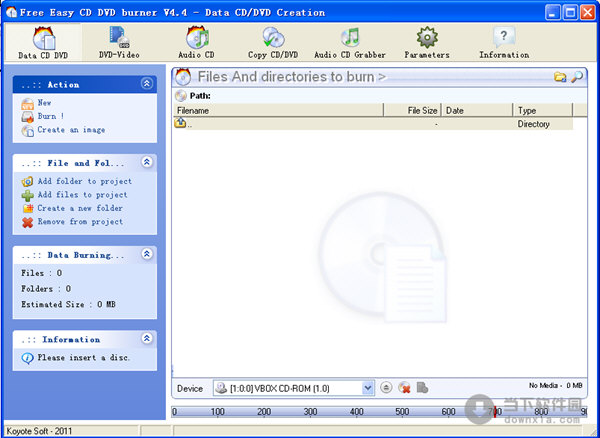Image resolution: width=600 pixels, height=438 pixels.
Task: Click the folder icon in files header
Action: point(560,77)
